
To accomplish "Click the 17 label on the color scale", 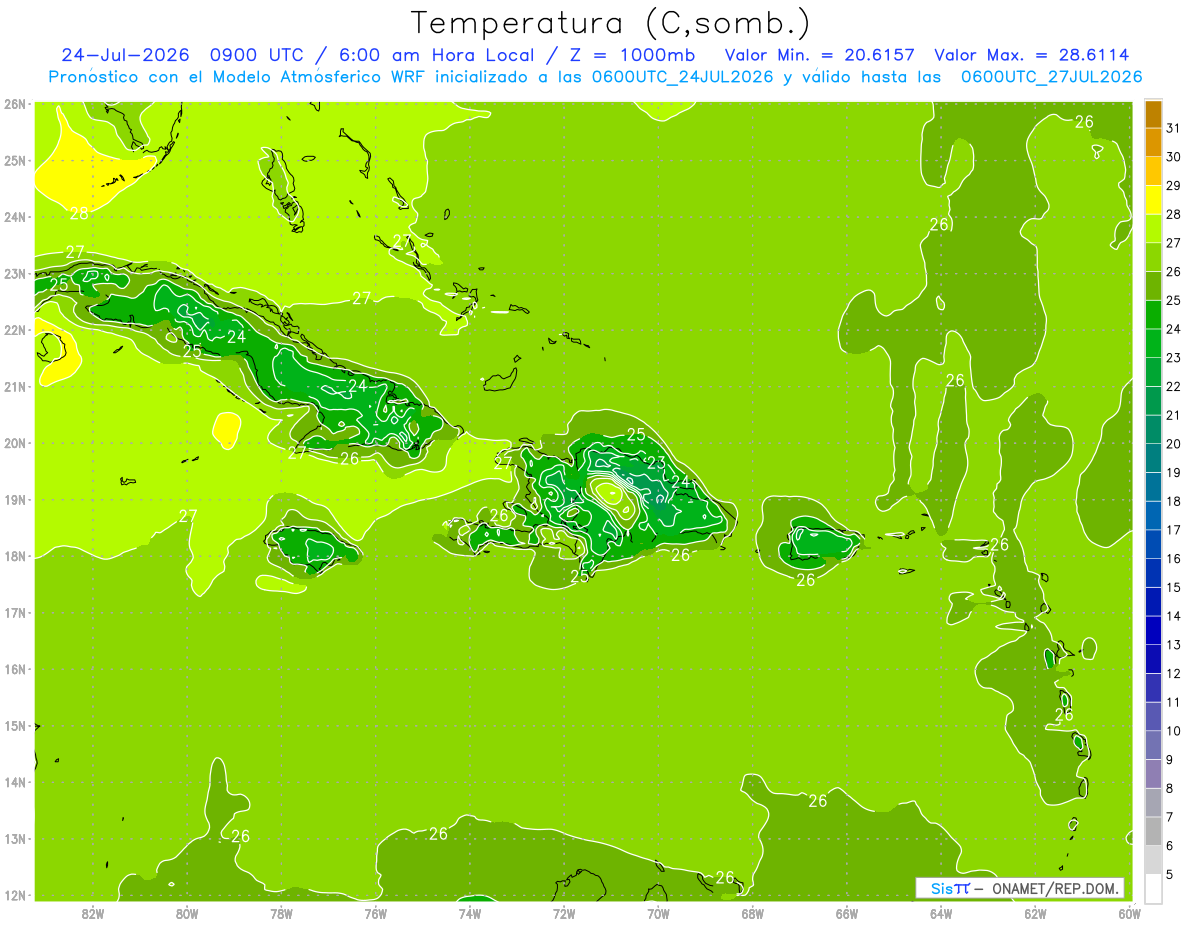I will (1174, 530).
